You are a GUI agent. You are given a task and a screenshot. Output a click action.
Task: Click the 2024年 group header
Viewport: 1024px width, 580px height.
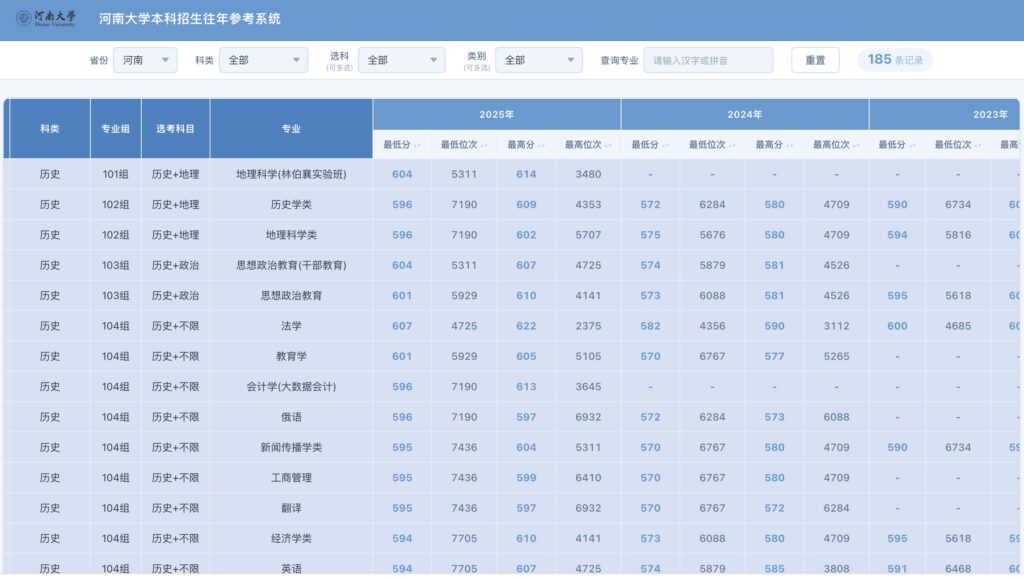coord(744,114)
